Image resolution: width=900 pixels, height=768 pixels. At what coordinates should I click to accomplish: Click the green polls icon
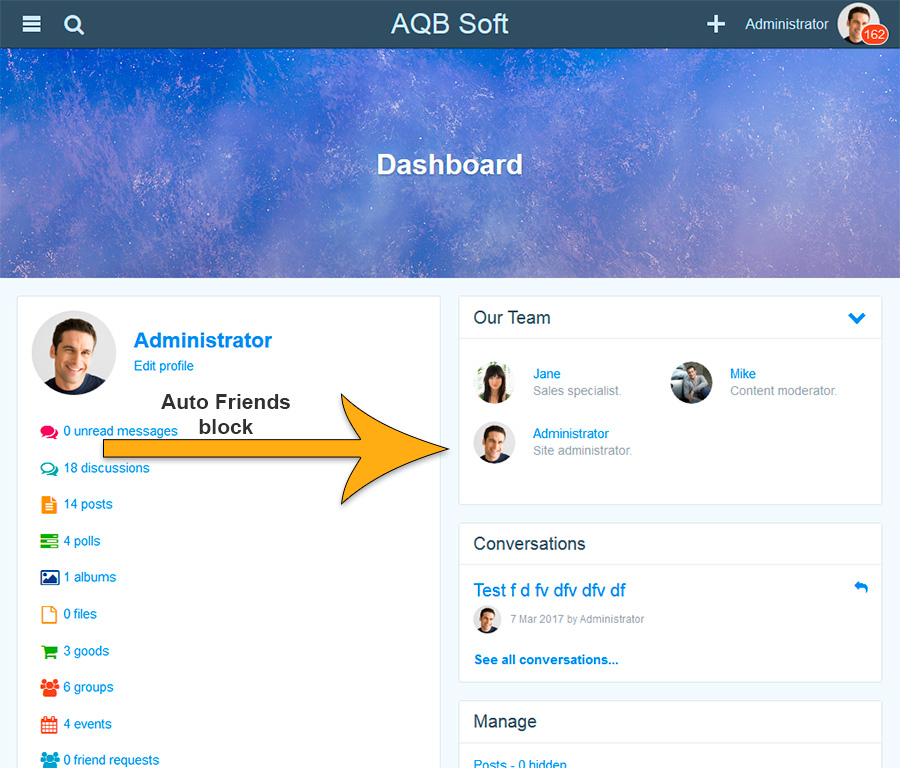(49, 541)
